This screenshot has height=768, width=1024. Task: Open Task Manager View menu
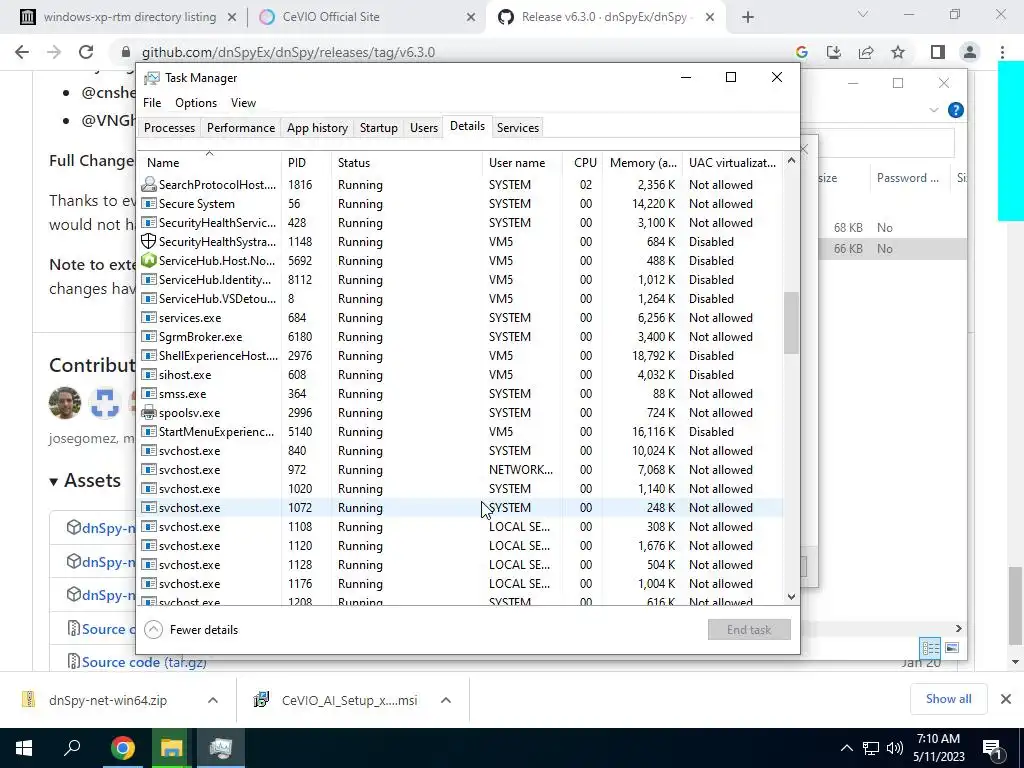pyautogui.click(x=243, y=103)
